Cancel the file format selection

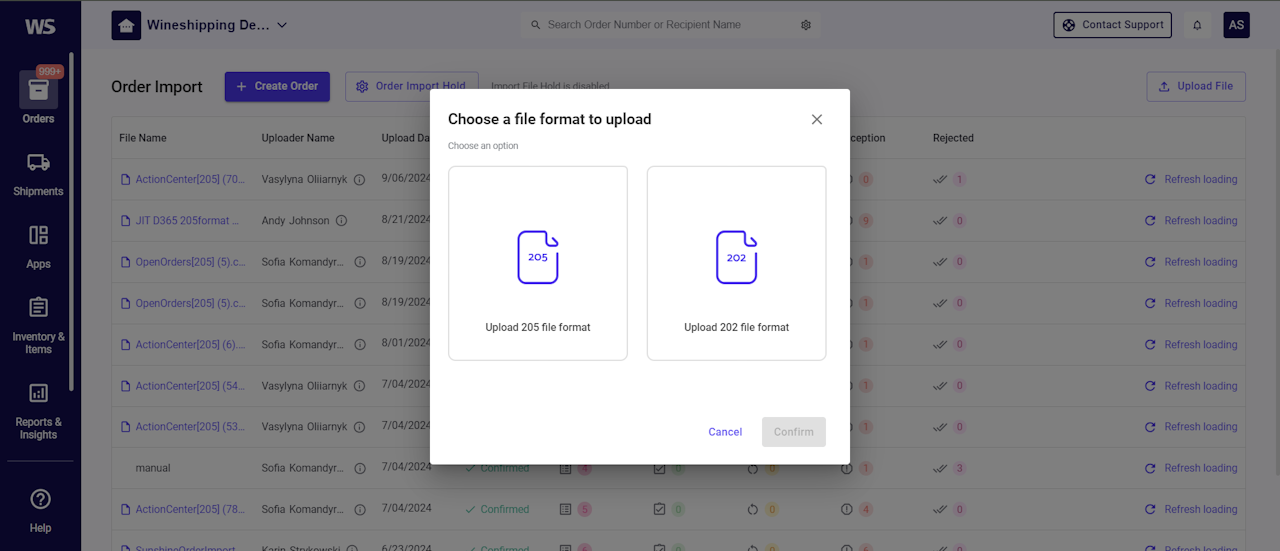(x=725, y=432)
